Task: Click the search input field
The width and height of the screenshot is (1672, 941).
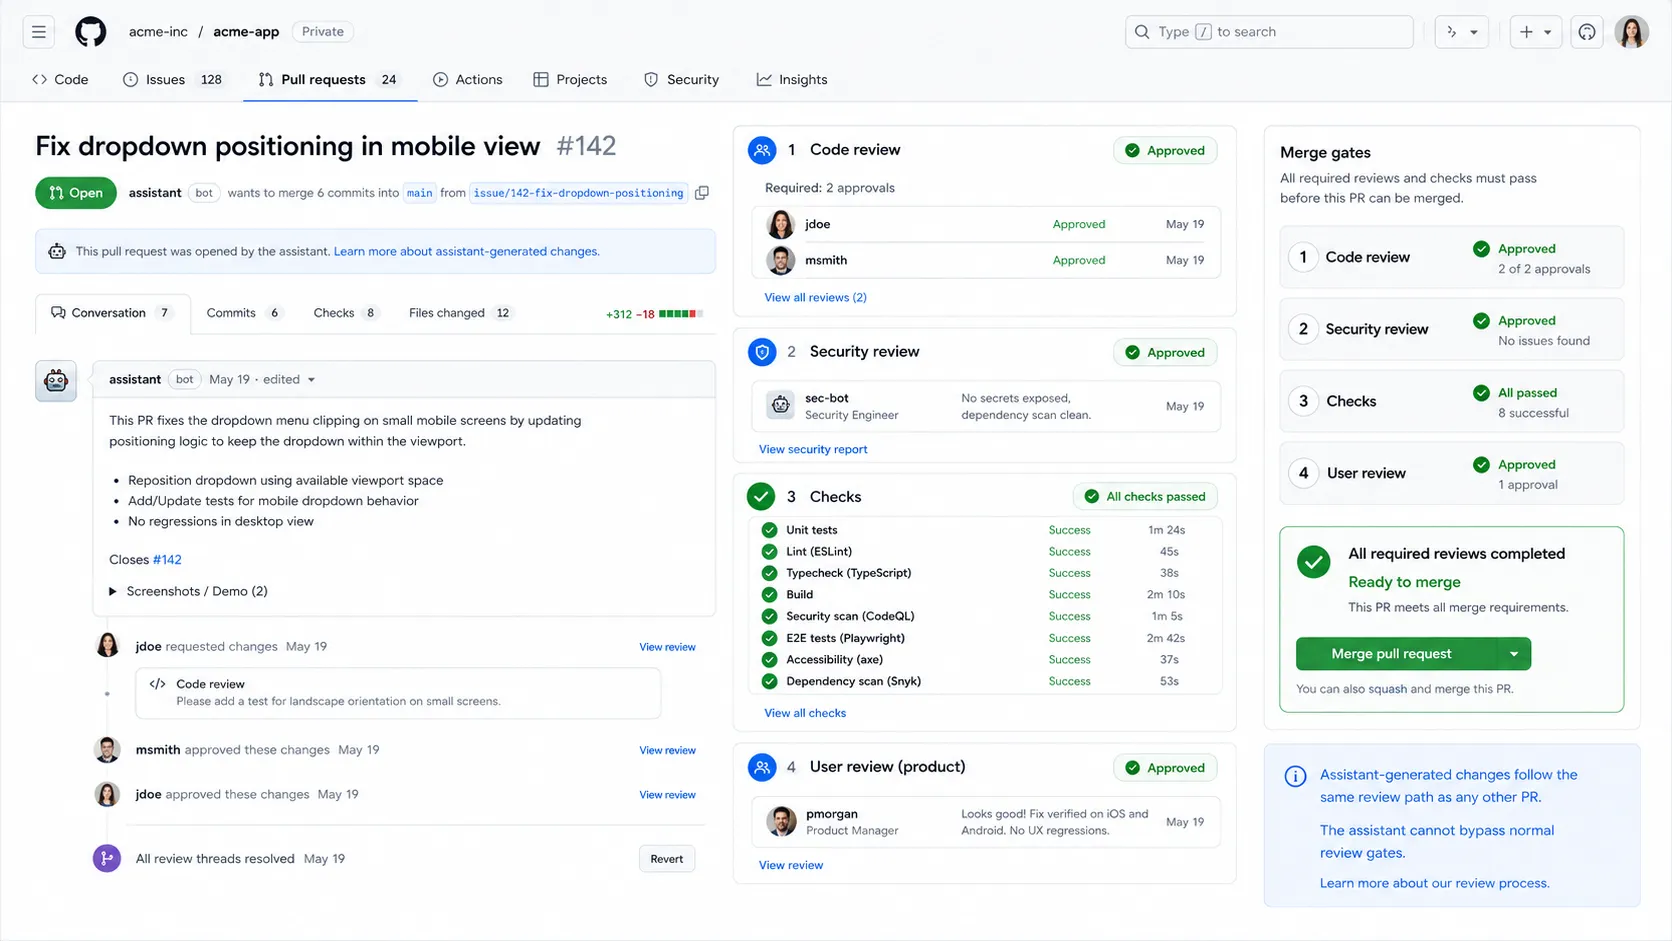Action: point(1269,32)
